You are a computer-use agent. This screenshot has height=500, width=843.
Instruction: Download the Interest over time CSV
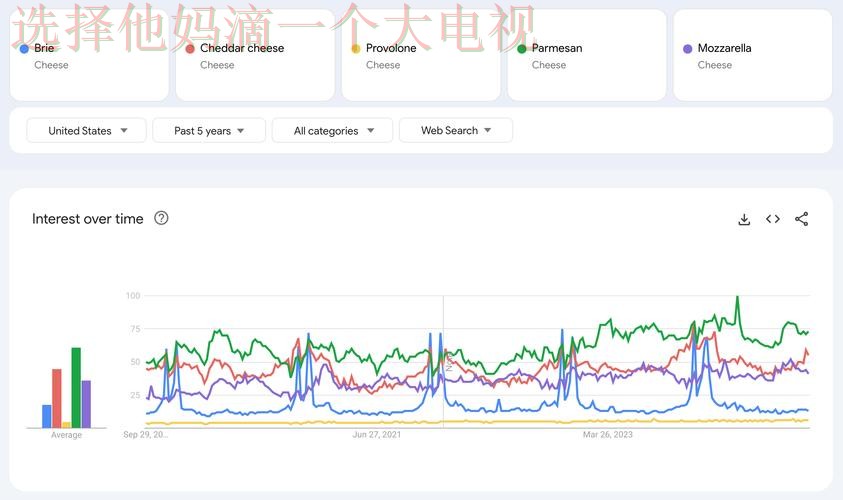point(744,219)
